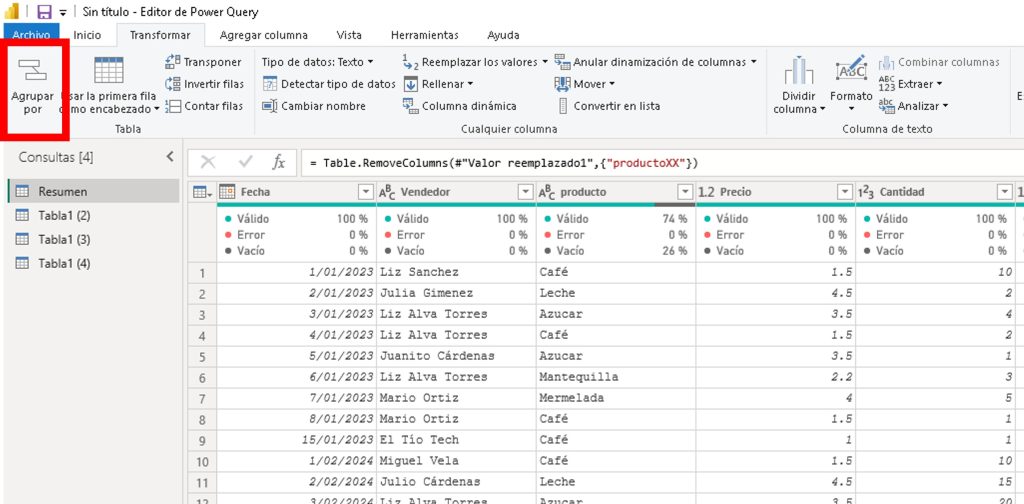This screenshot has height=504, width=1024.
Task: Open Tipo de datos: Texto dropdown
Action: point(318,62)
